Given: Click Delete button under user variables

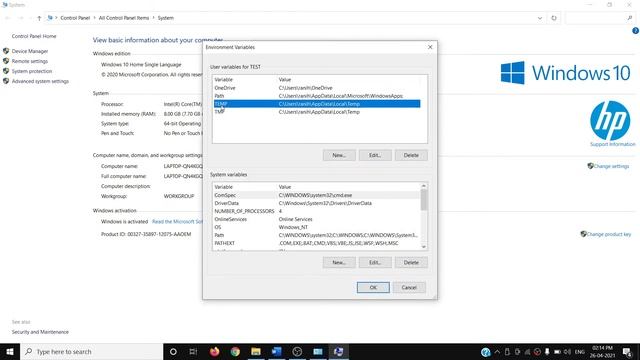Looking at the screenshot, I should (x=411, y=155).
